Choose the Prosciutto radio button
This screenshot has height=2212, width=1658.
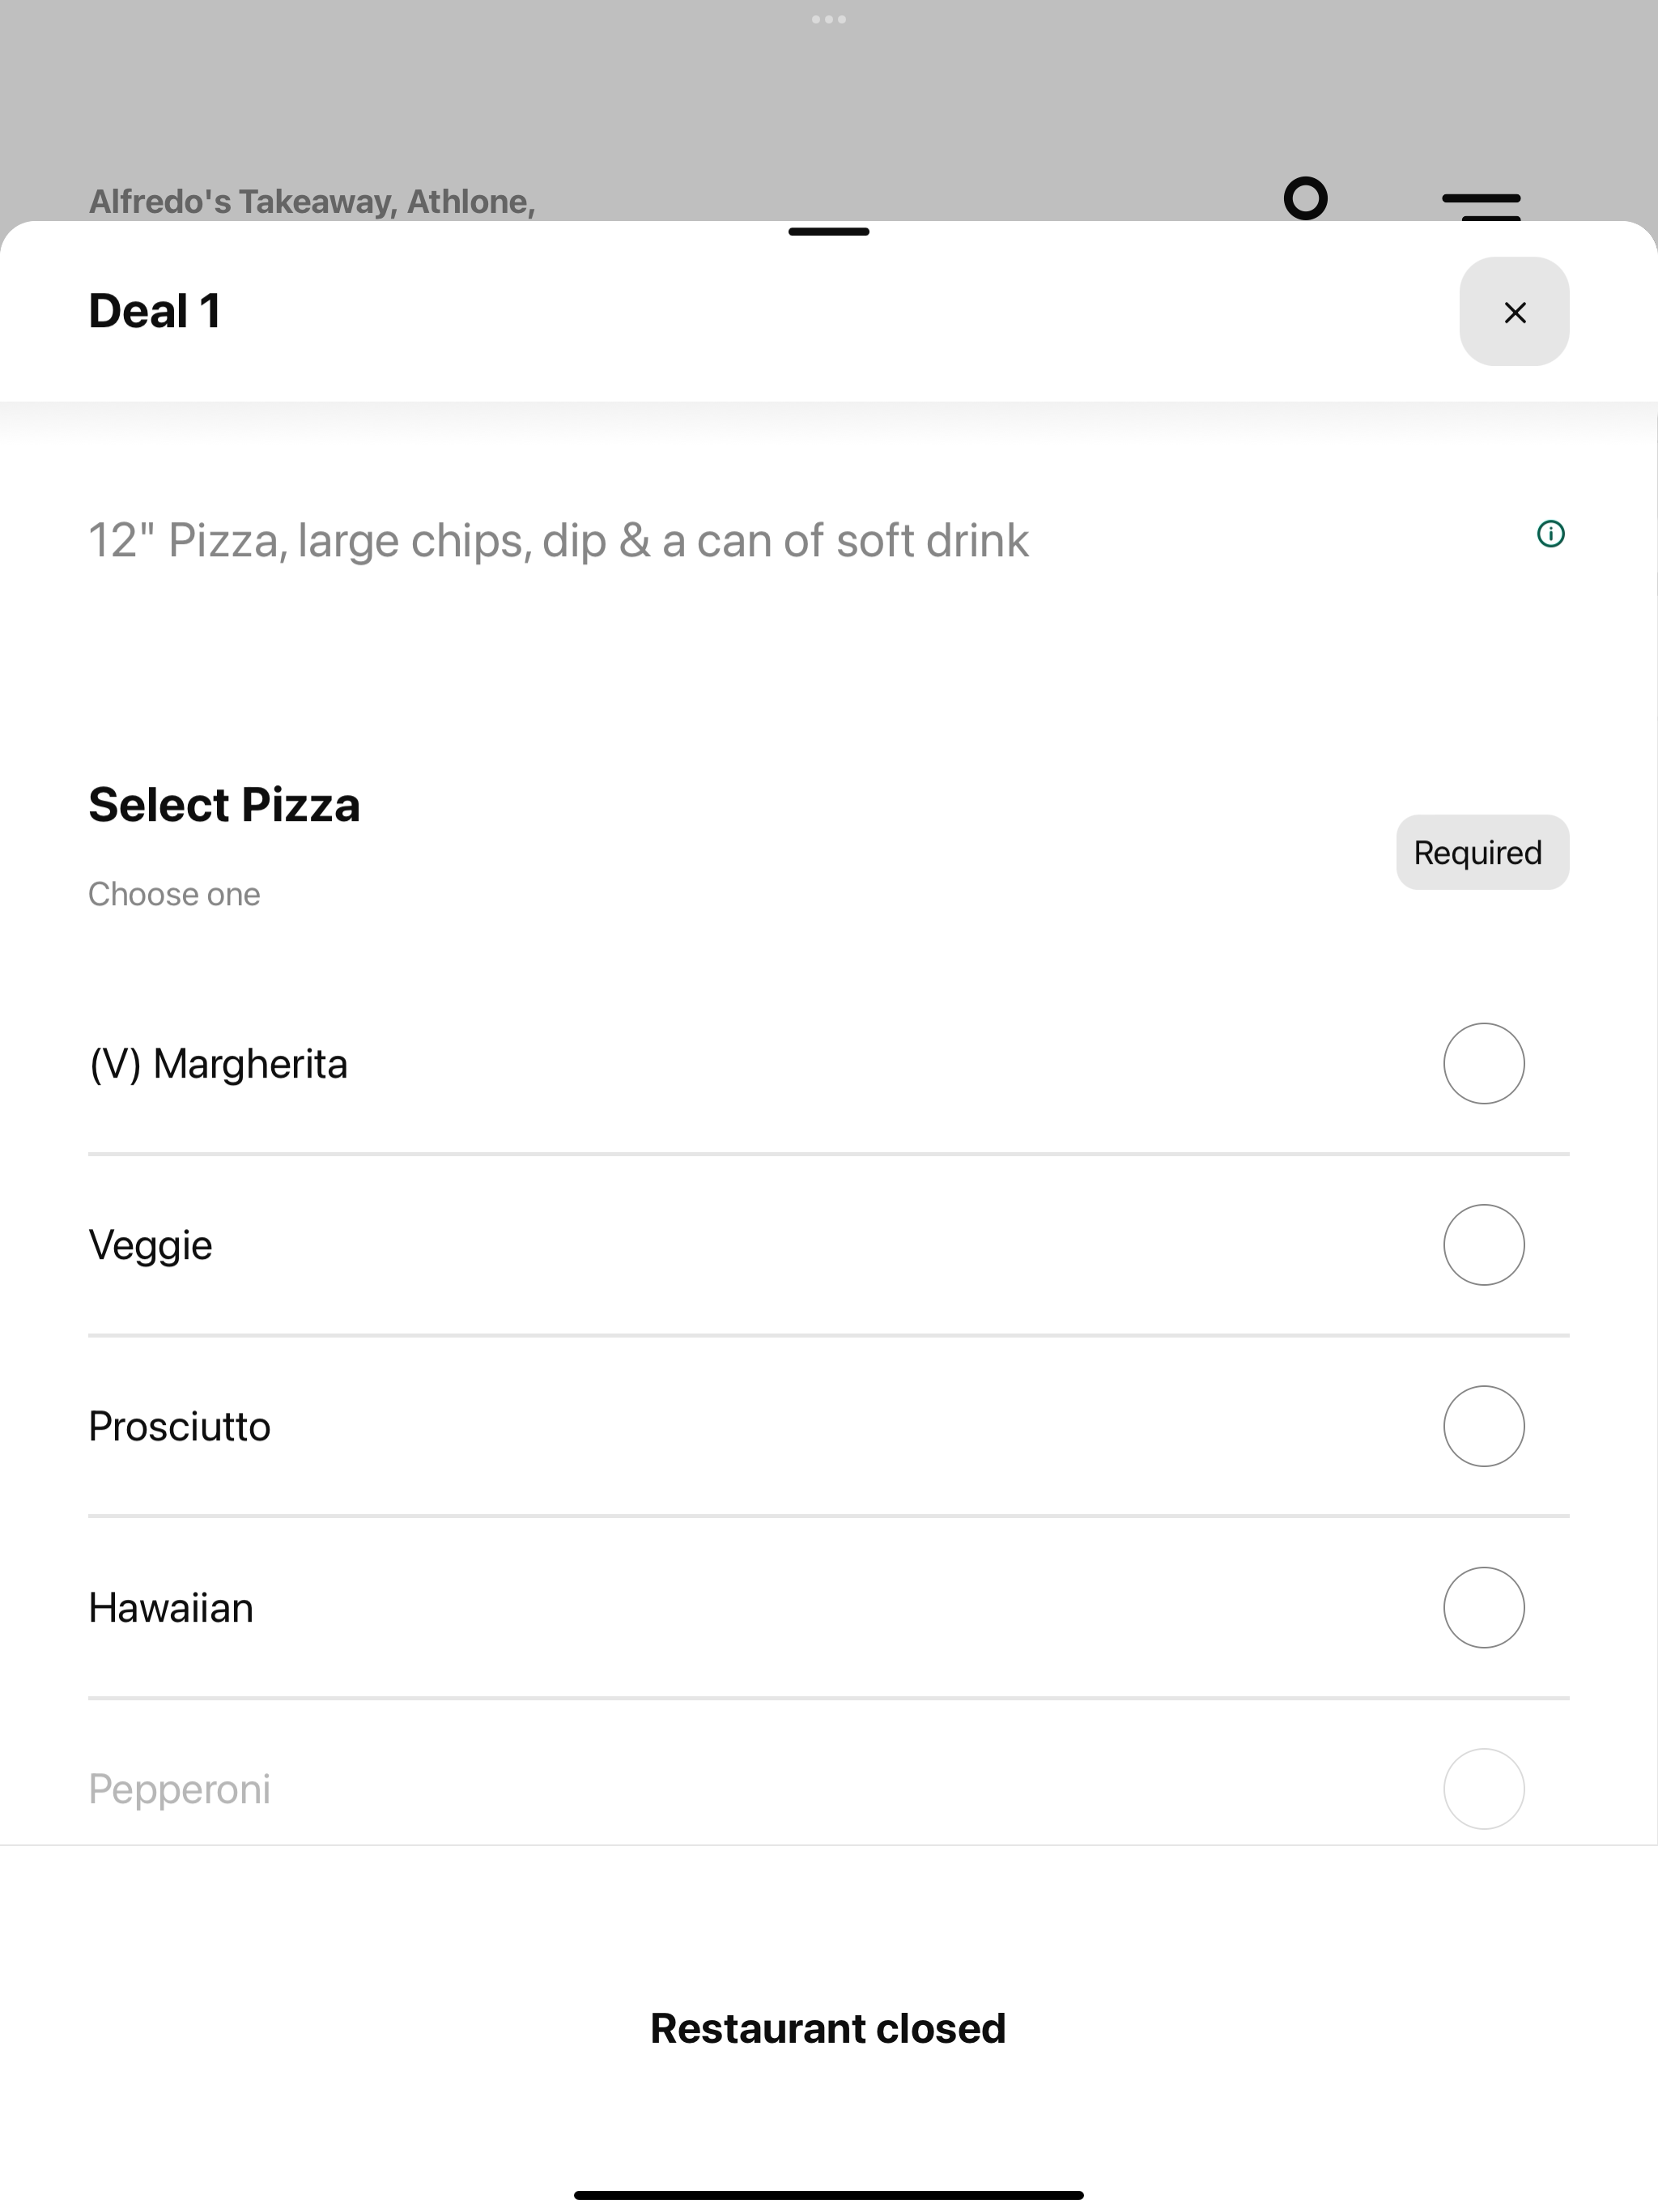(x=1483, y=1426)
